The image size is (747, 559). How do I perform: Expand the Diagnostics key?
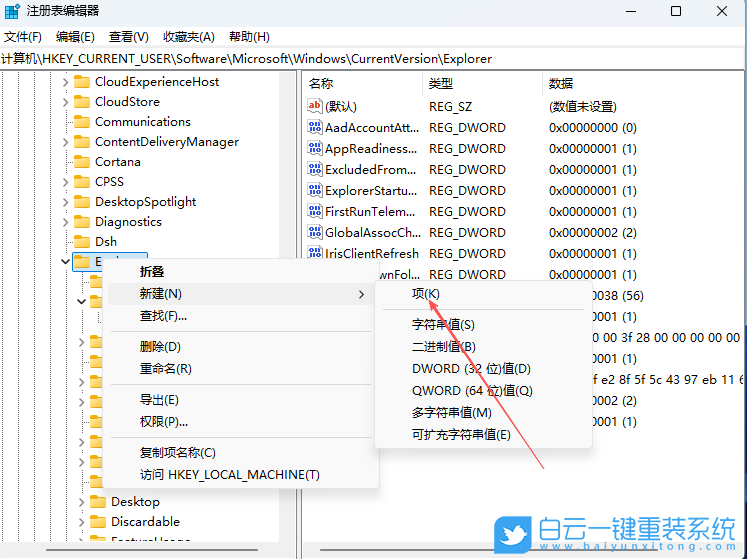click(65, 222)
